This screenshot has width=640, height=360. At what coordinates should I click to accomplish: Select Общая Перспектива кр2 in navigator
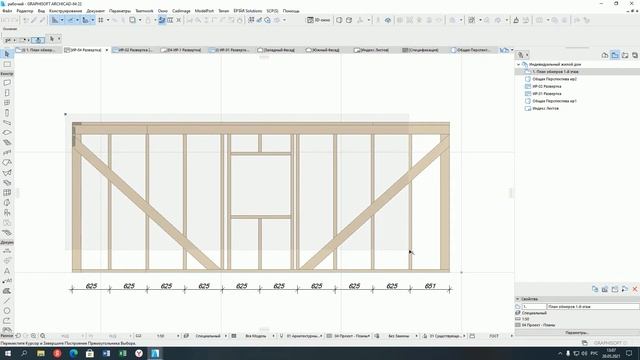coord(554,79)
